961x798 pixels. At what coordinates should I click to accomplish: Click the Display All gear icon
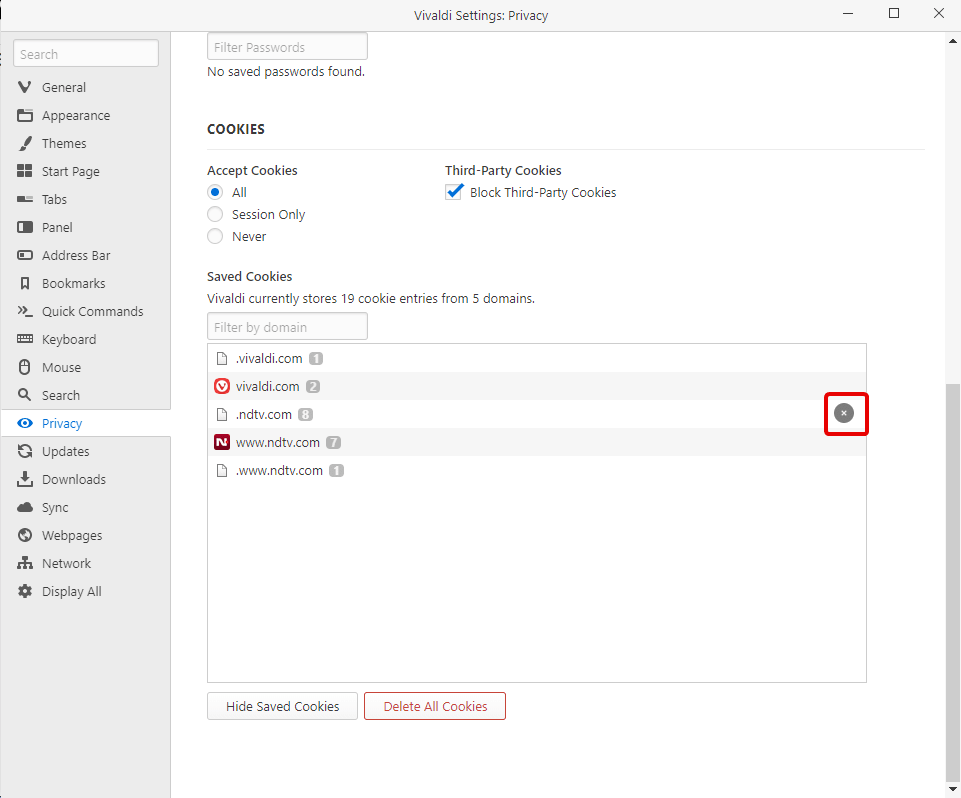point(25,591)
